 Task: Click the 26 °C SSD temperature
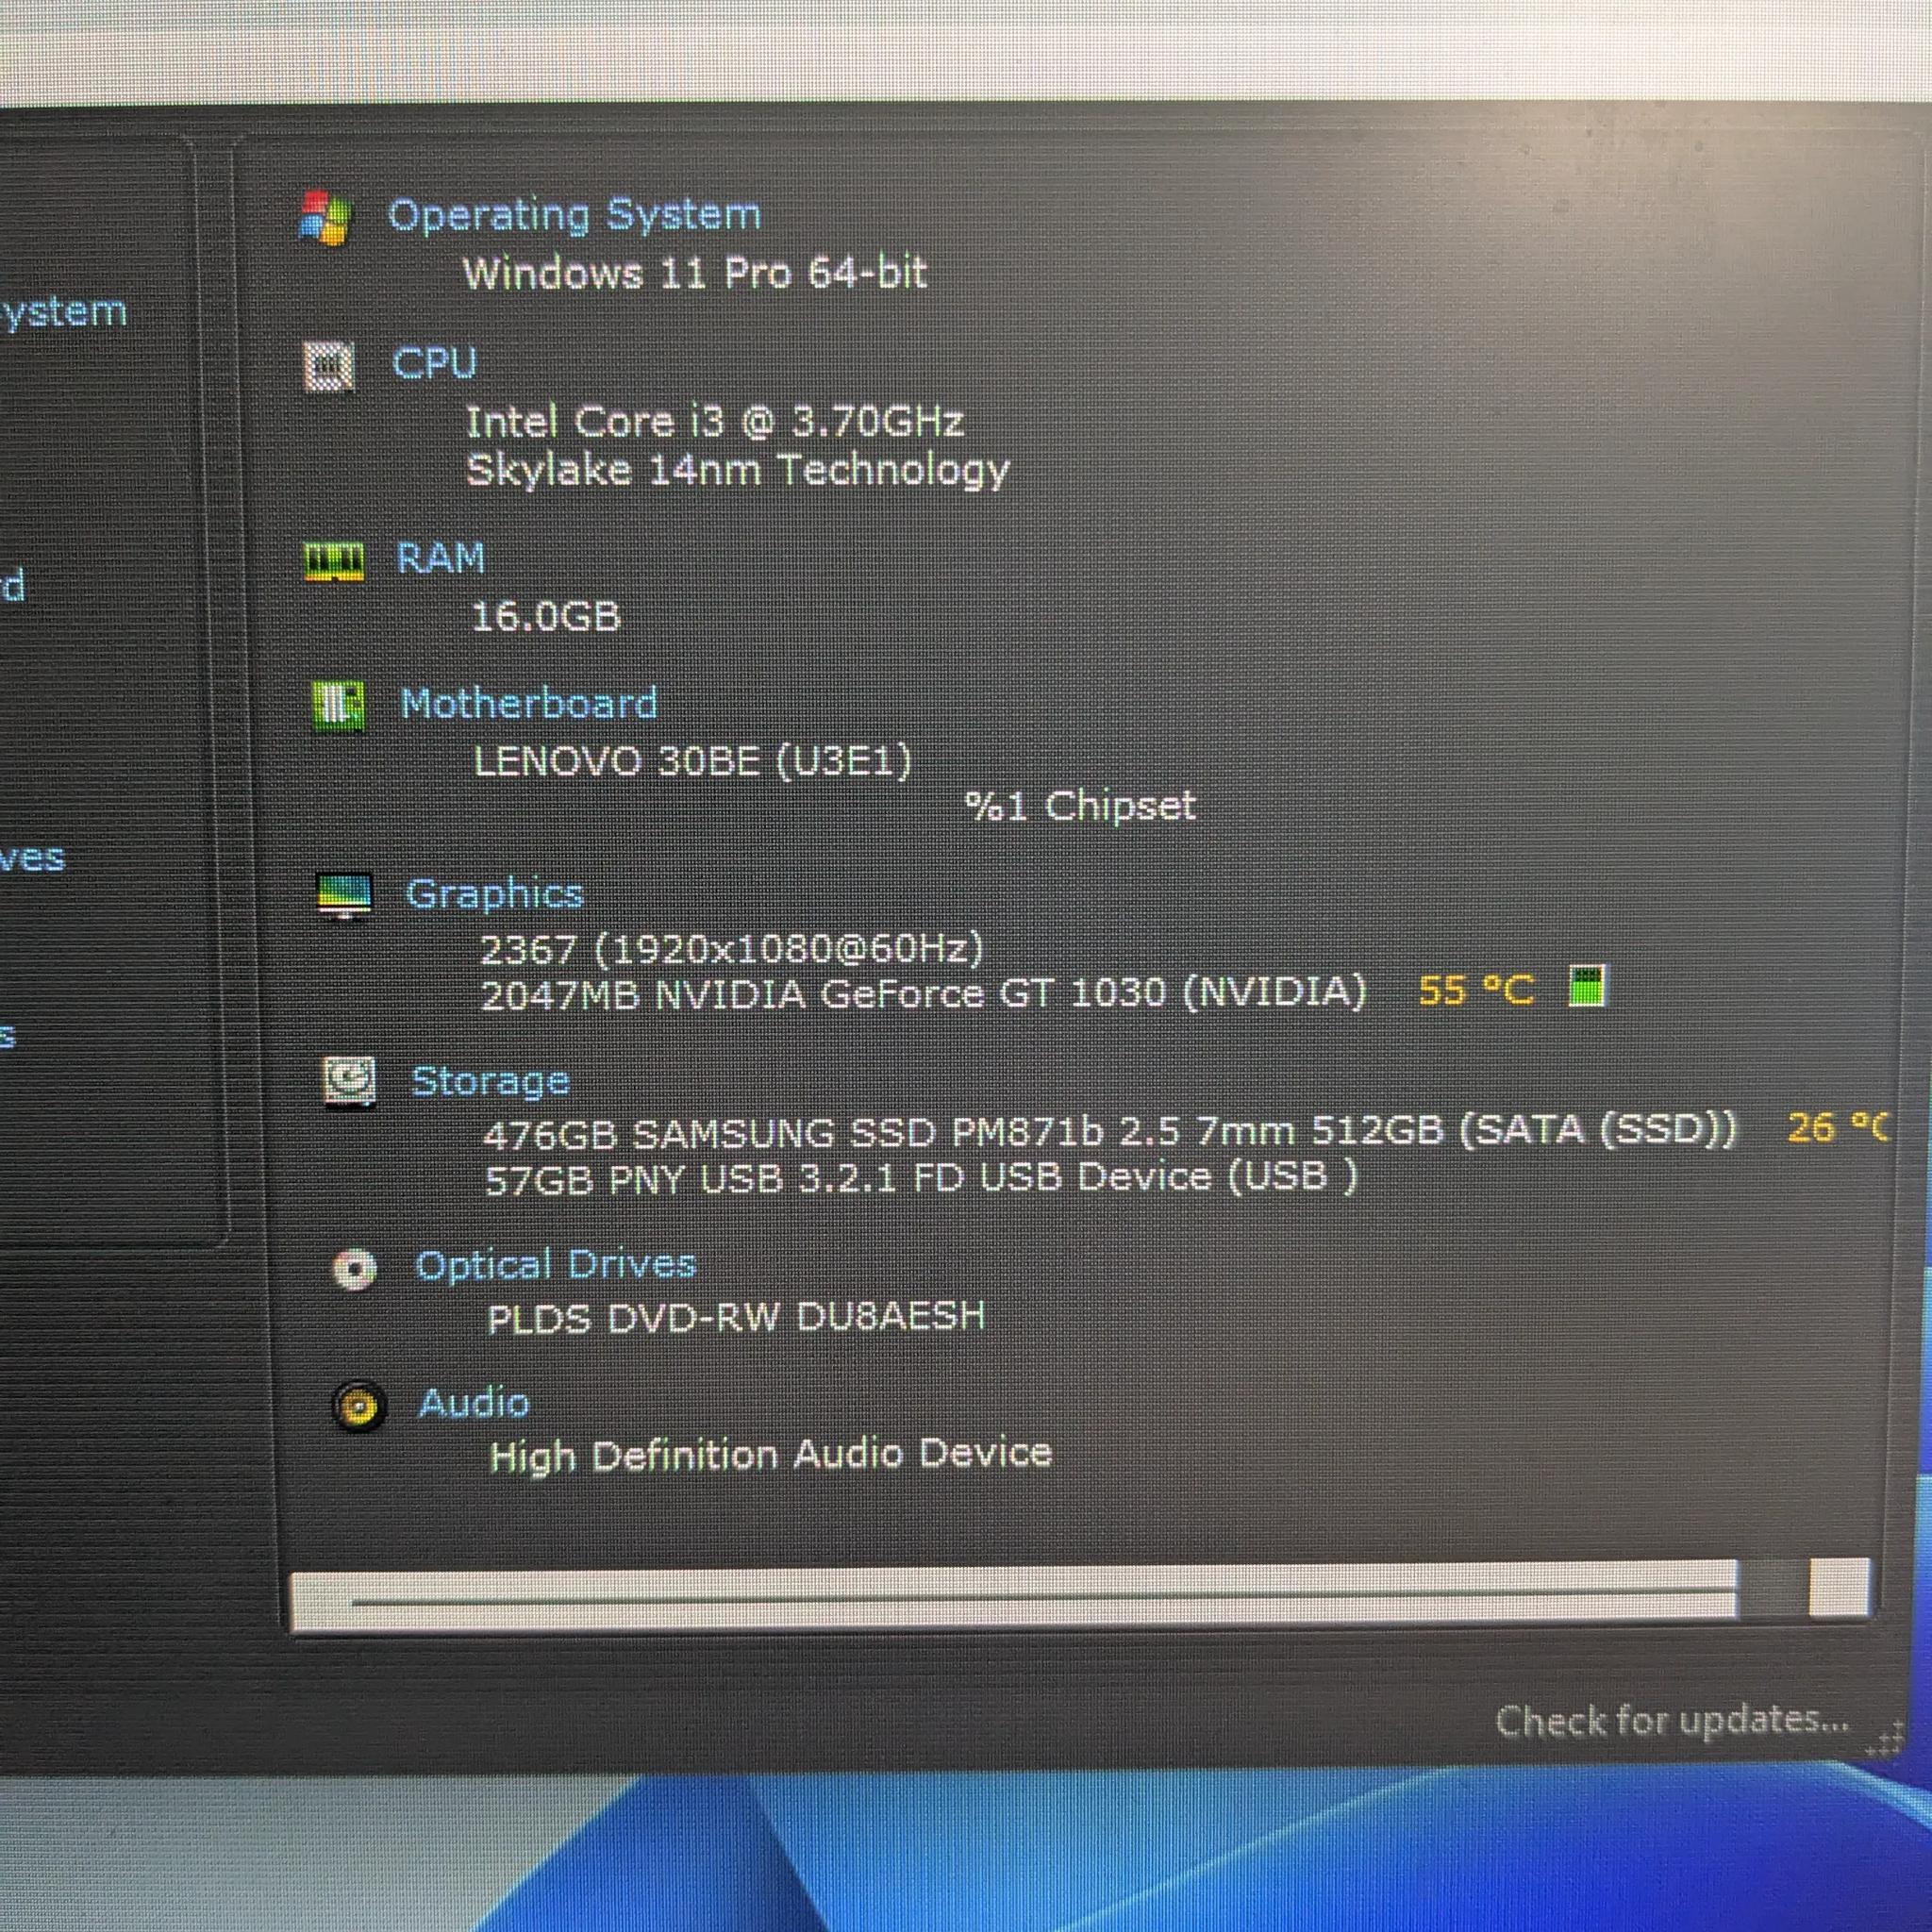(x=1837, y=1128)
